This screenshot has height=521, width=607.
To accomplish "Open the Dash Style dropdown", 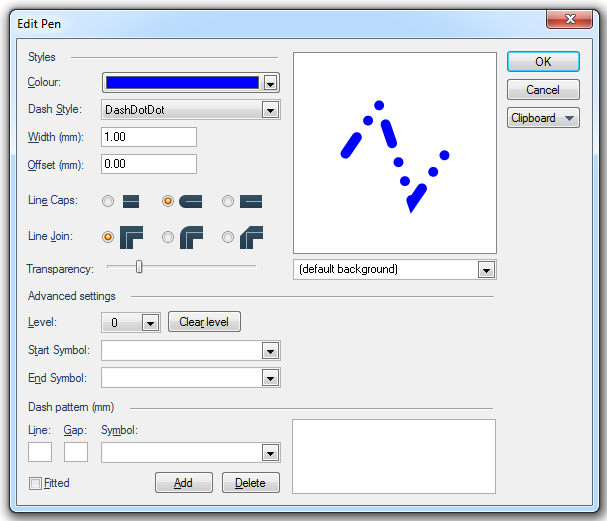I will [x=269, y=110].
